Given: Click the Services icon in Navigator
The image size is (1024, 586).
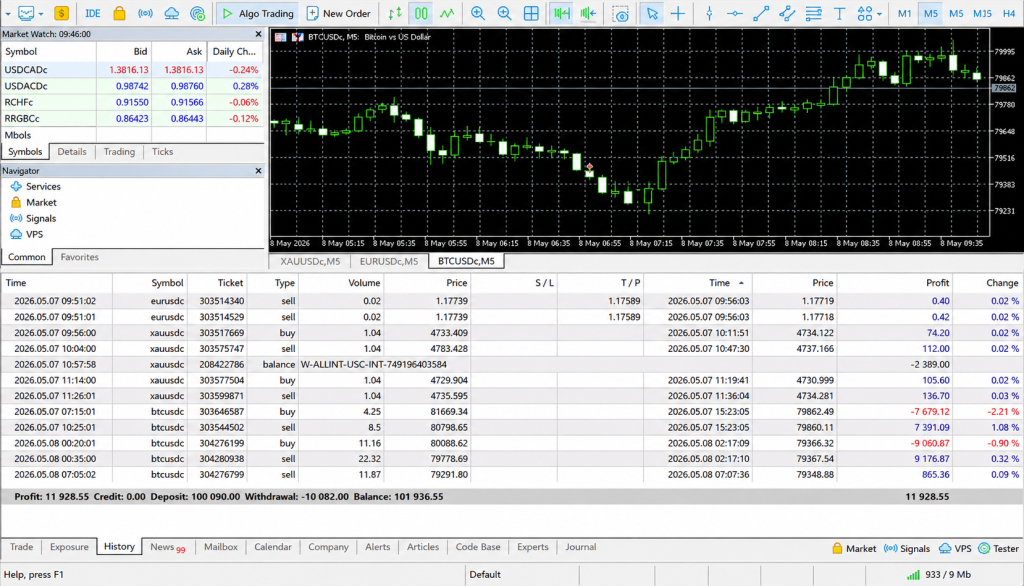Looking at the screenshot, I should (x=16, y=186).
